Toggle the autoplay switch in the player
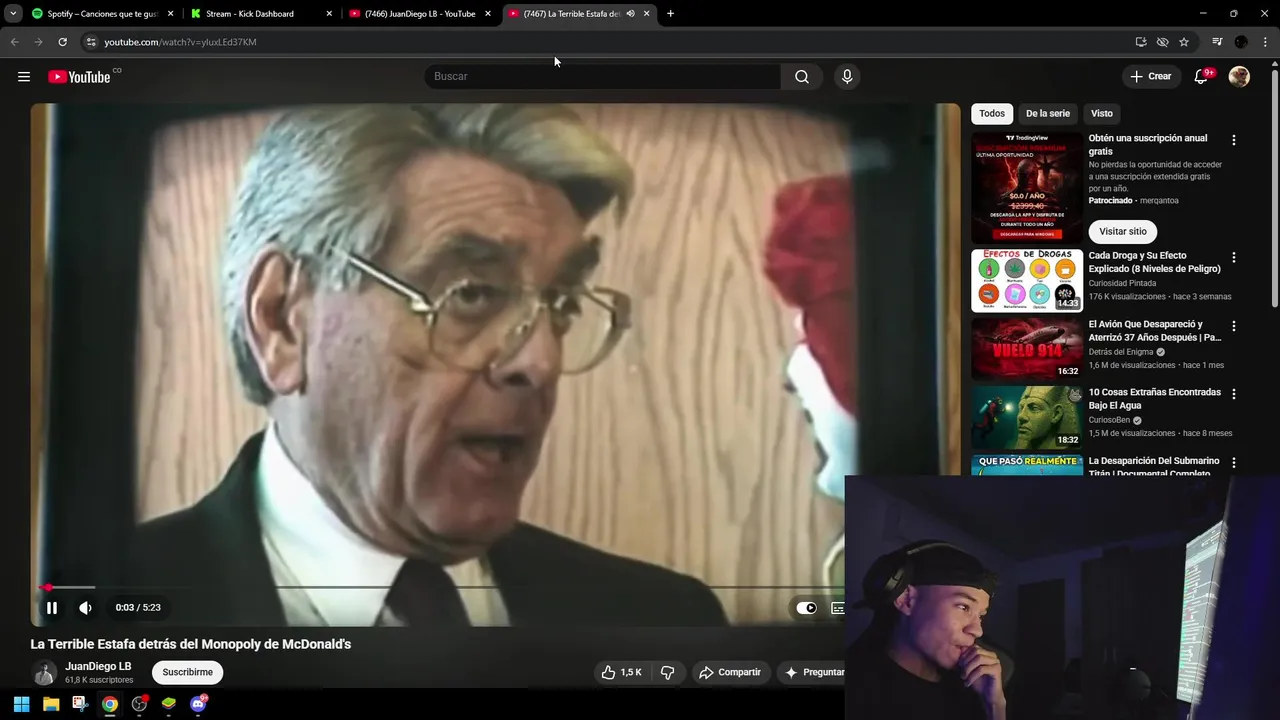The height and width of the screenshot is (720, 1280). point(806,608)
